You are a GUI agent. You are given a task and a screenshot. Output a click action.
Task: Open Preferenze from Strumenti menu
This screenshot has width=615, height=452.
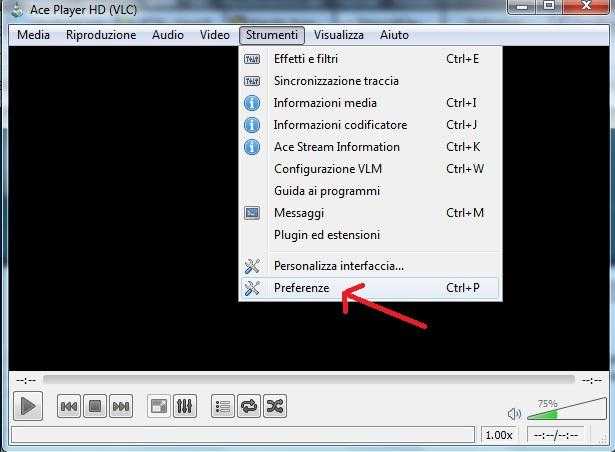(x=370, y=288)
